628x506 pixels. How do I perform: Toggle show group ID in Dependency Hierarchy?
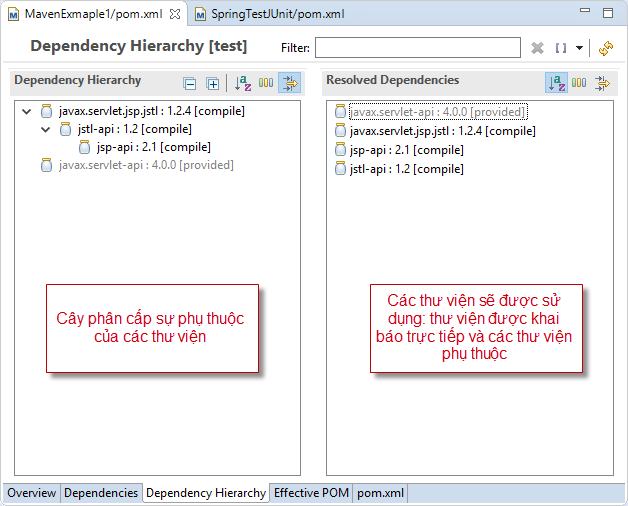click(266, 84)
